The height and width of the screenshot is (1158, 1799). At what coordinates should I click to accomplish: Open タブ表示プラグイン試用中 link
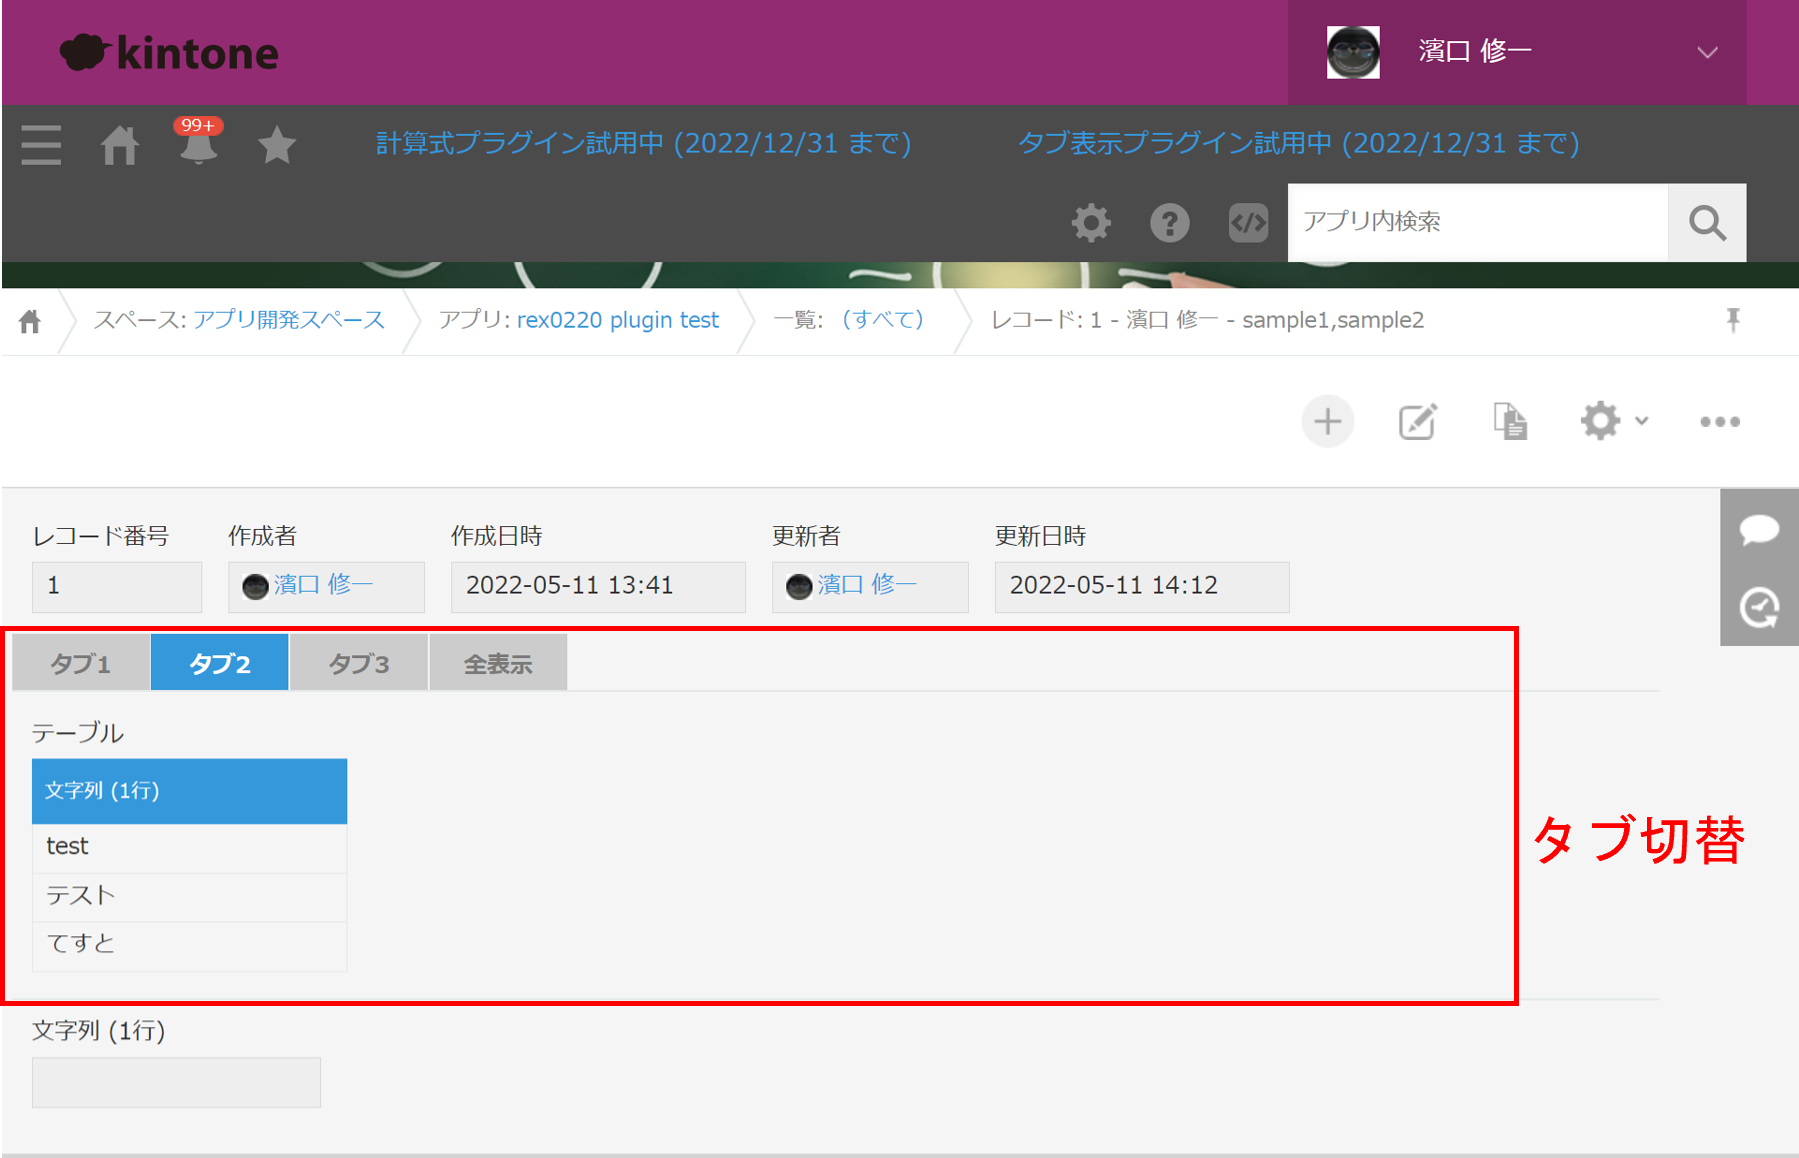[x=1298, y=143]
